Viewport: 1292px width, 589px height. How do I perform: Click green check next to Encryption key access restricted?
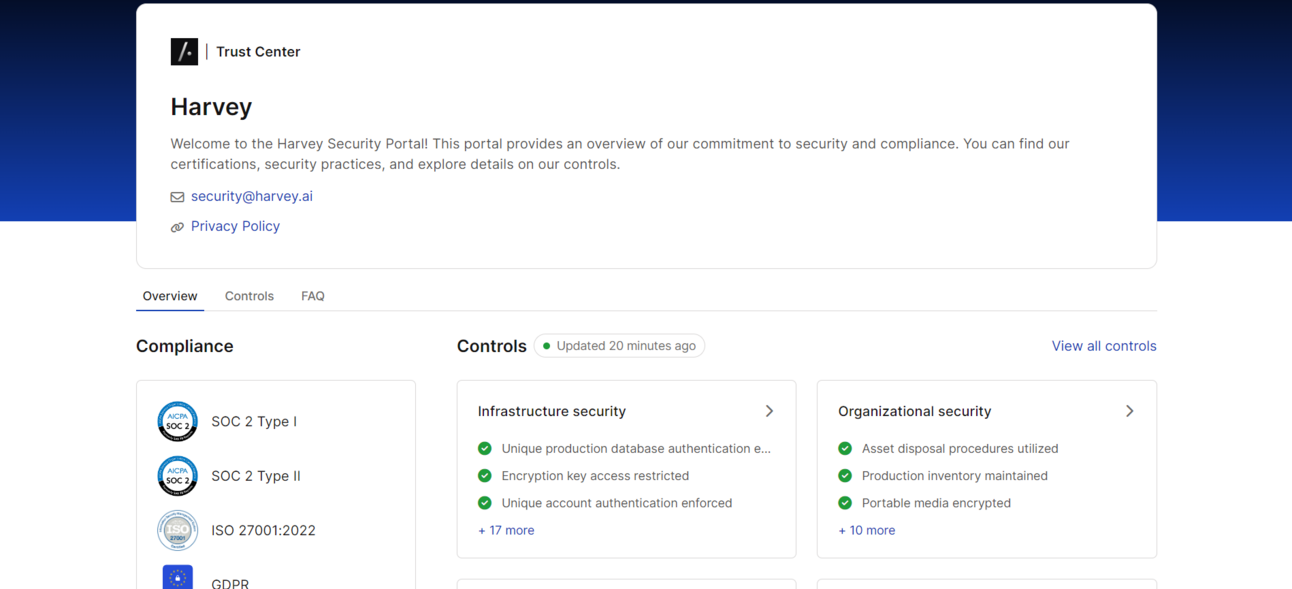coord(485,476)
